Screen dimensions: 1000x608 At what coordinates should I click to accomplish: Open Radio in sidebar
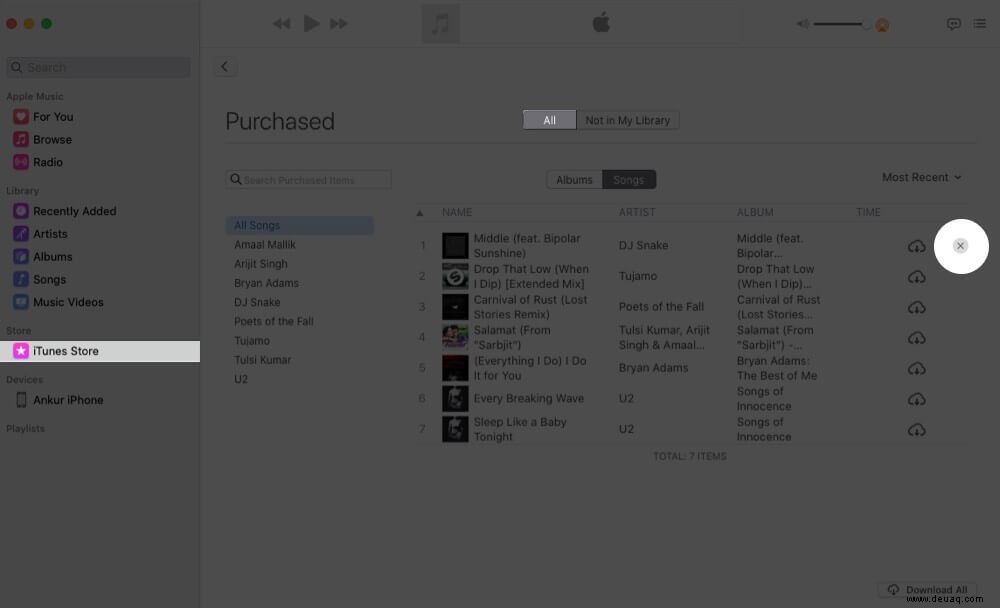click(48, 162)
